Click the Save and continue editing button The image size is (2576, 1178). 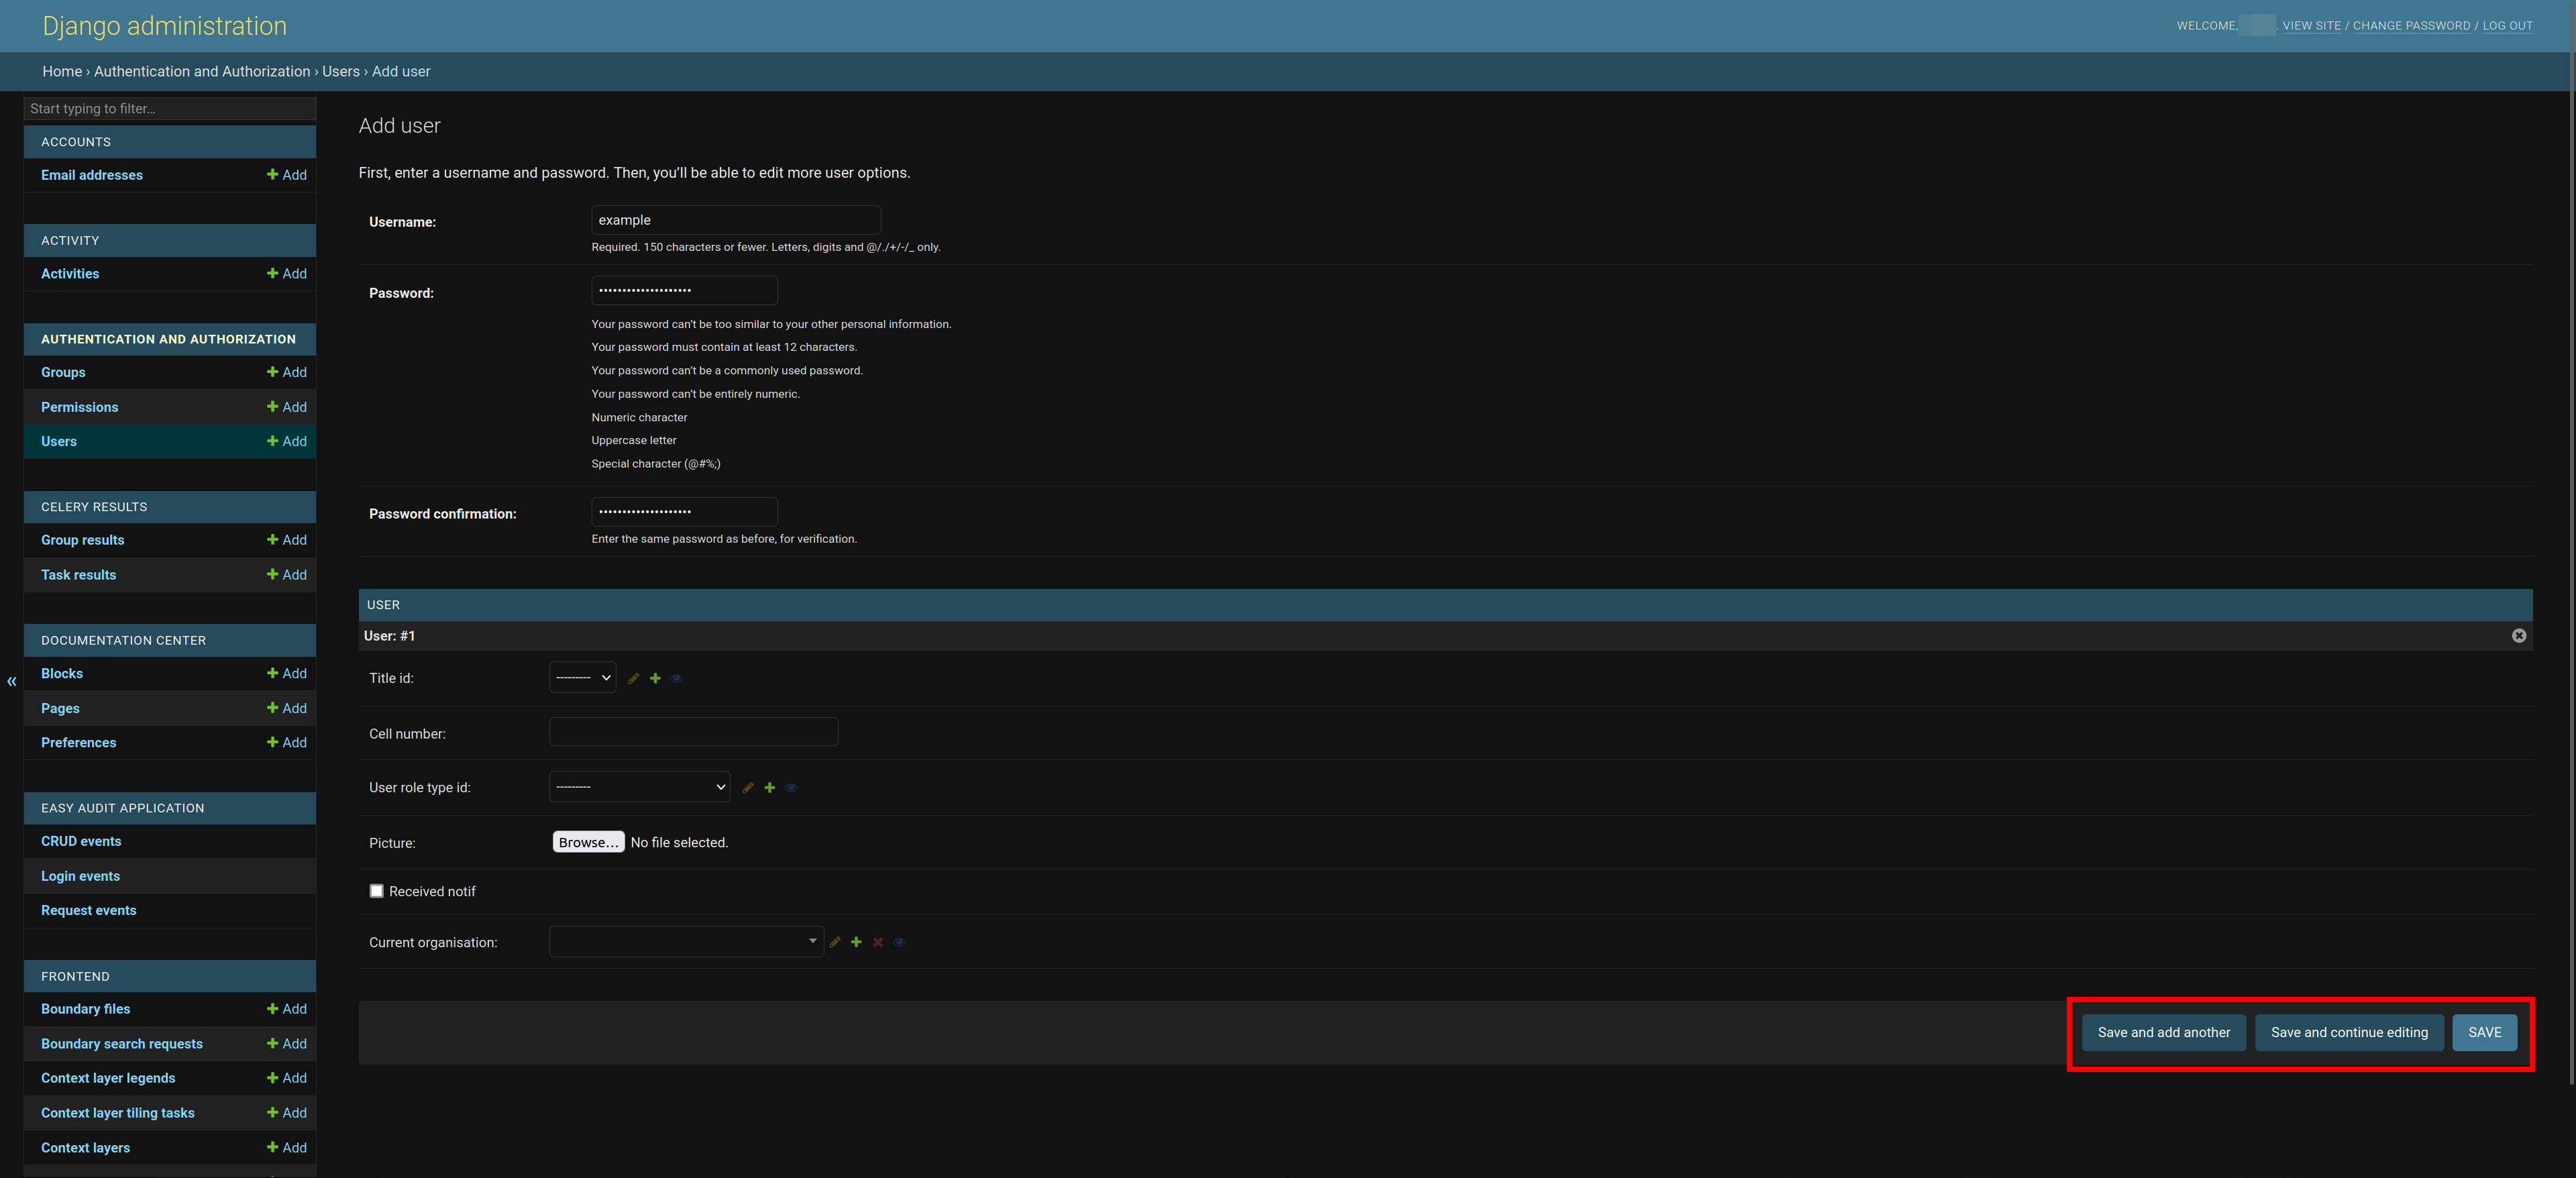pyautogui.click(x=2349, y=1033)
